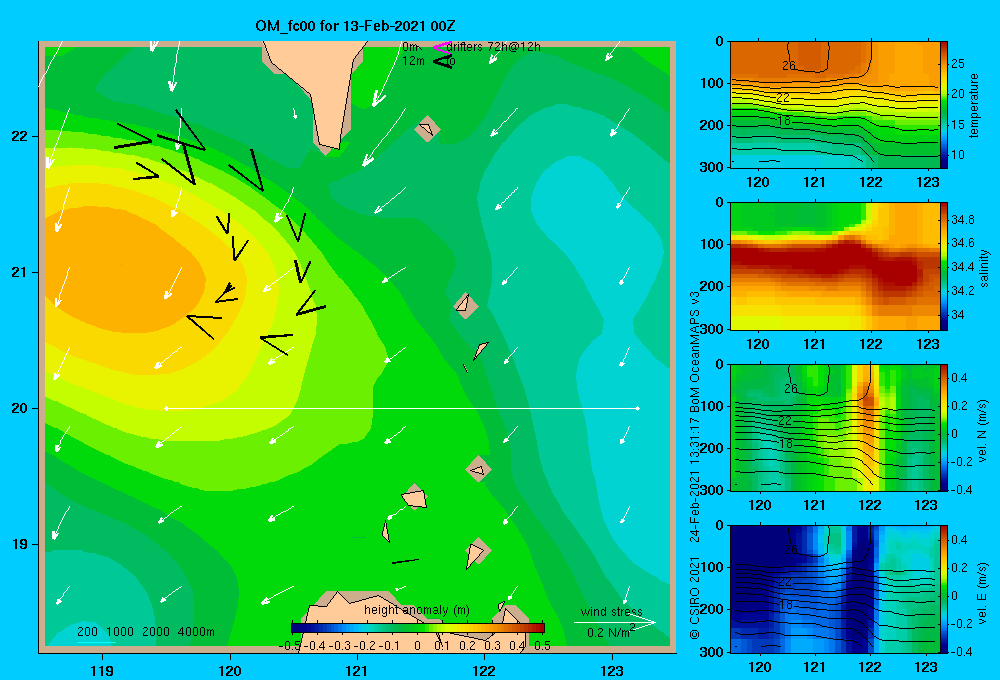Click the white transect line at 20°N

402,408
